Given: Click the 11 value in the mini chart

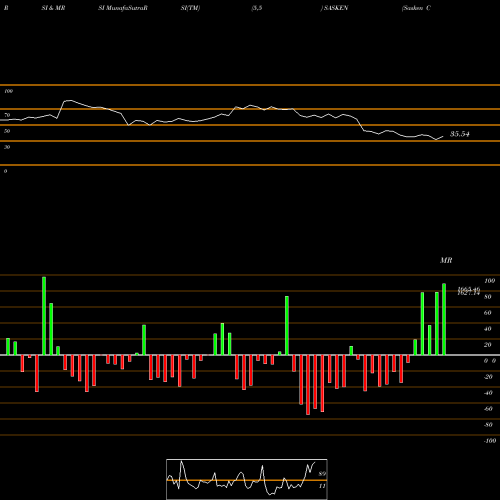Looking at the screenshot, I should [x=322, y=486].
